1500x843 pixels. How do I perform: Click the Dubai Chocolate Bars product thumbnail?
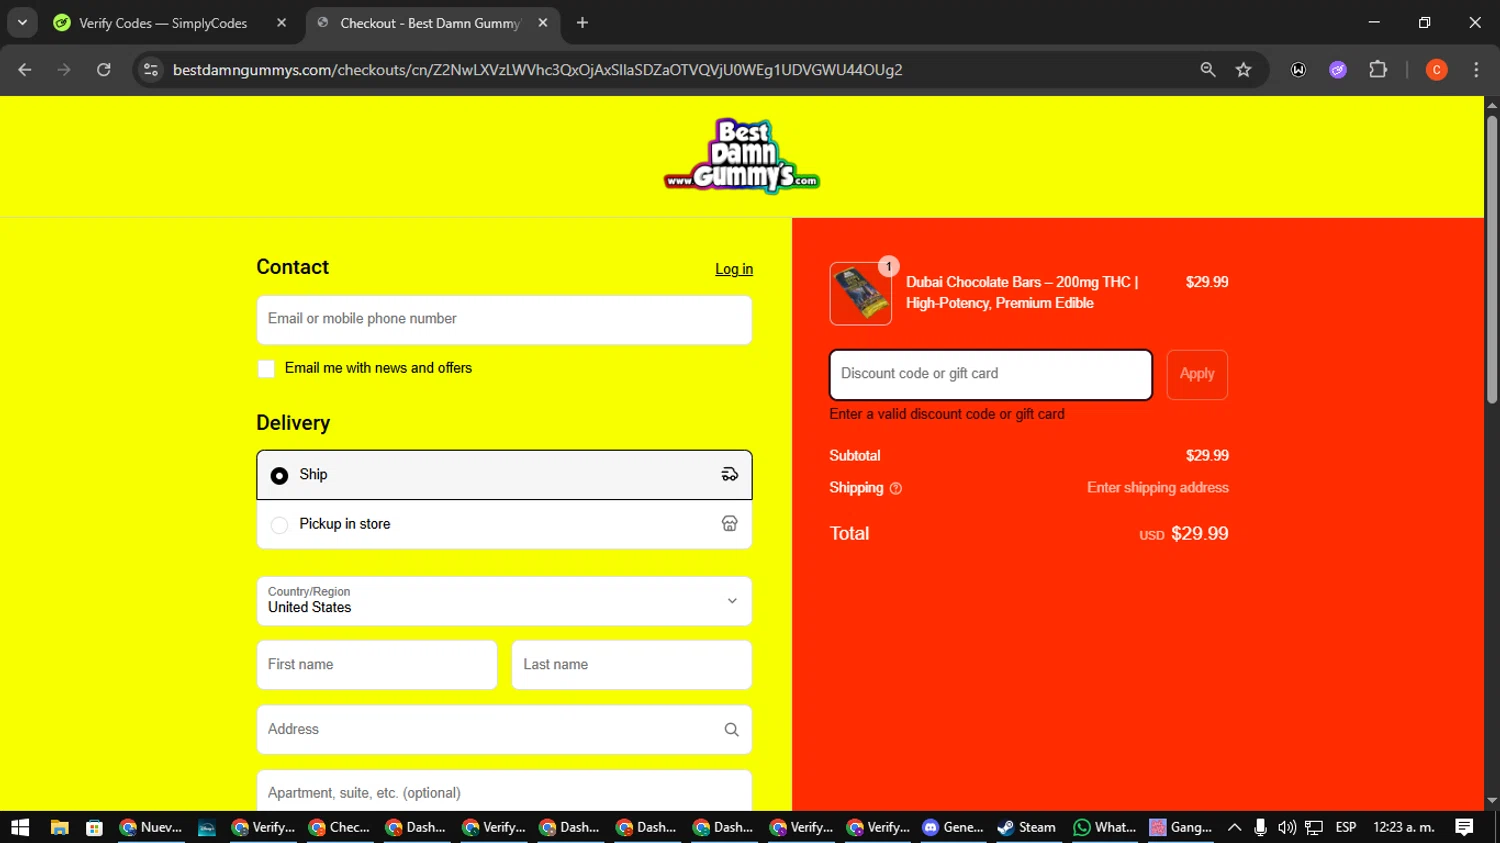(x=861, y=294)
